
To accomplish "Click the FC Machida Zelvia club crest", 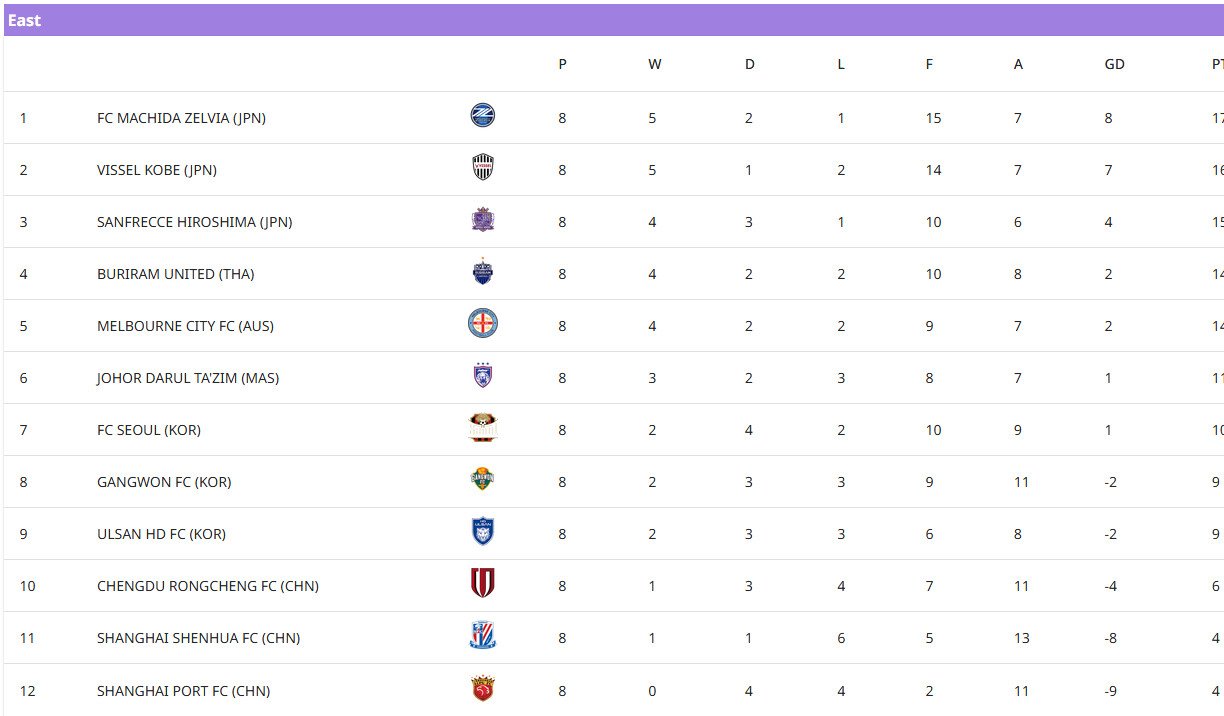I will [483, 116].
